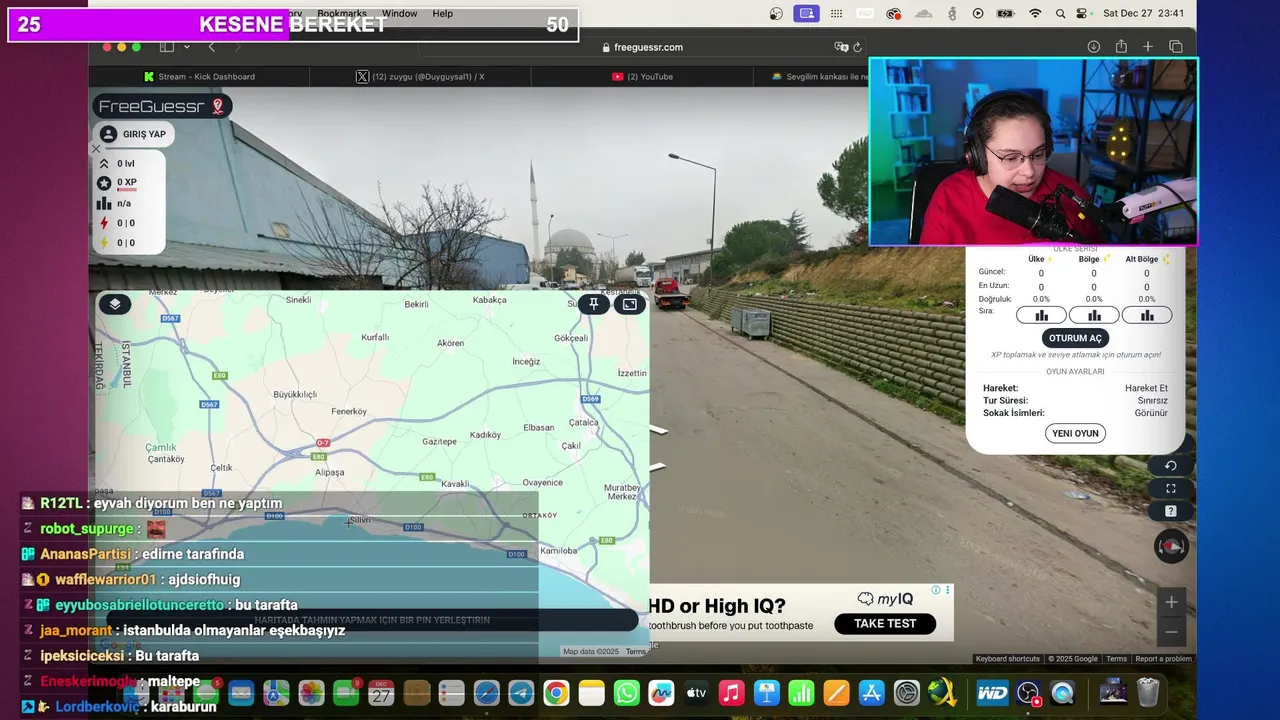The image size is (1280, 720).
Task: Click the OTURUM AÇ button
Action: pyautogui.click(x=1075, y=338)
